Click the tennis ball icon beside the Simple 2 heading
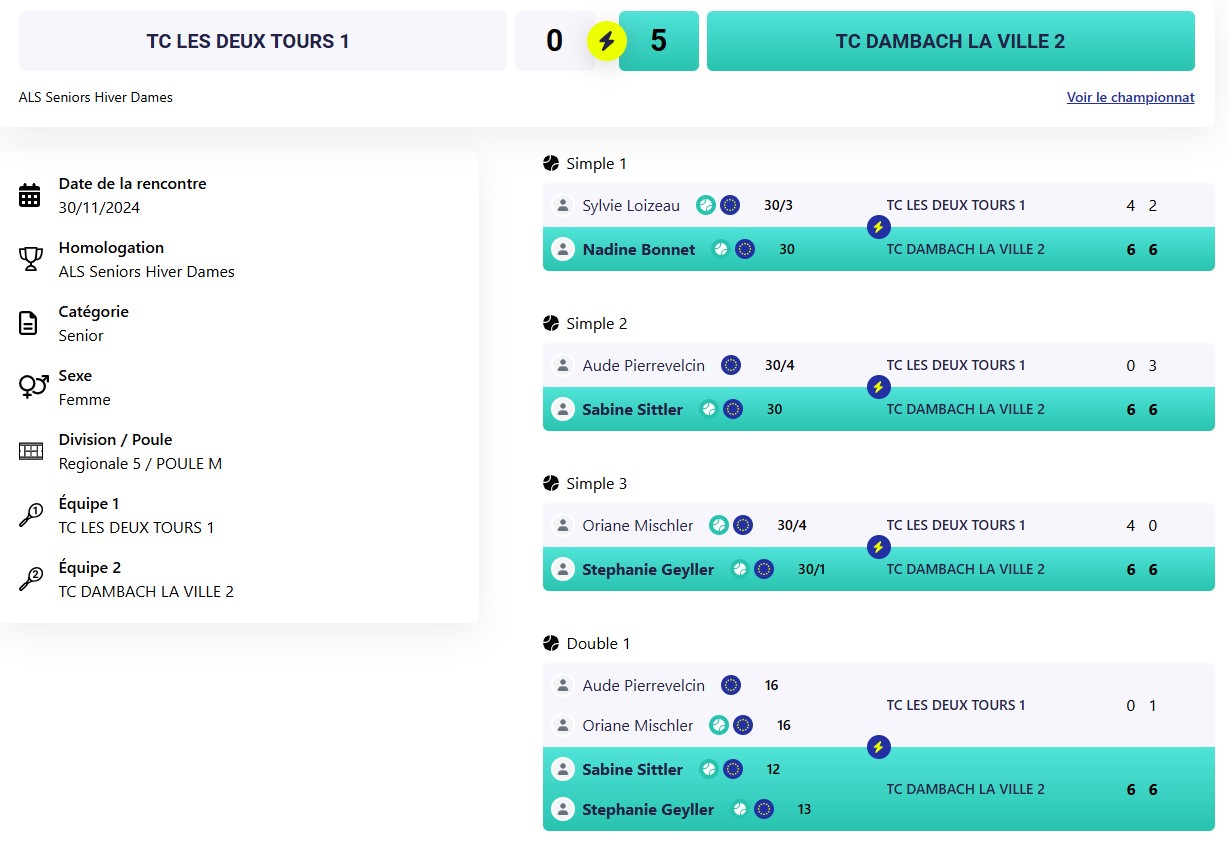 pos(551,323)
